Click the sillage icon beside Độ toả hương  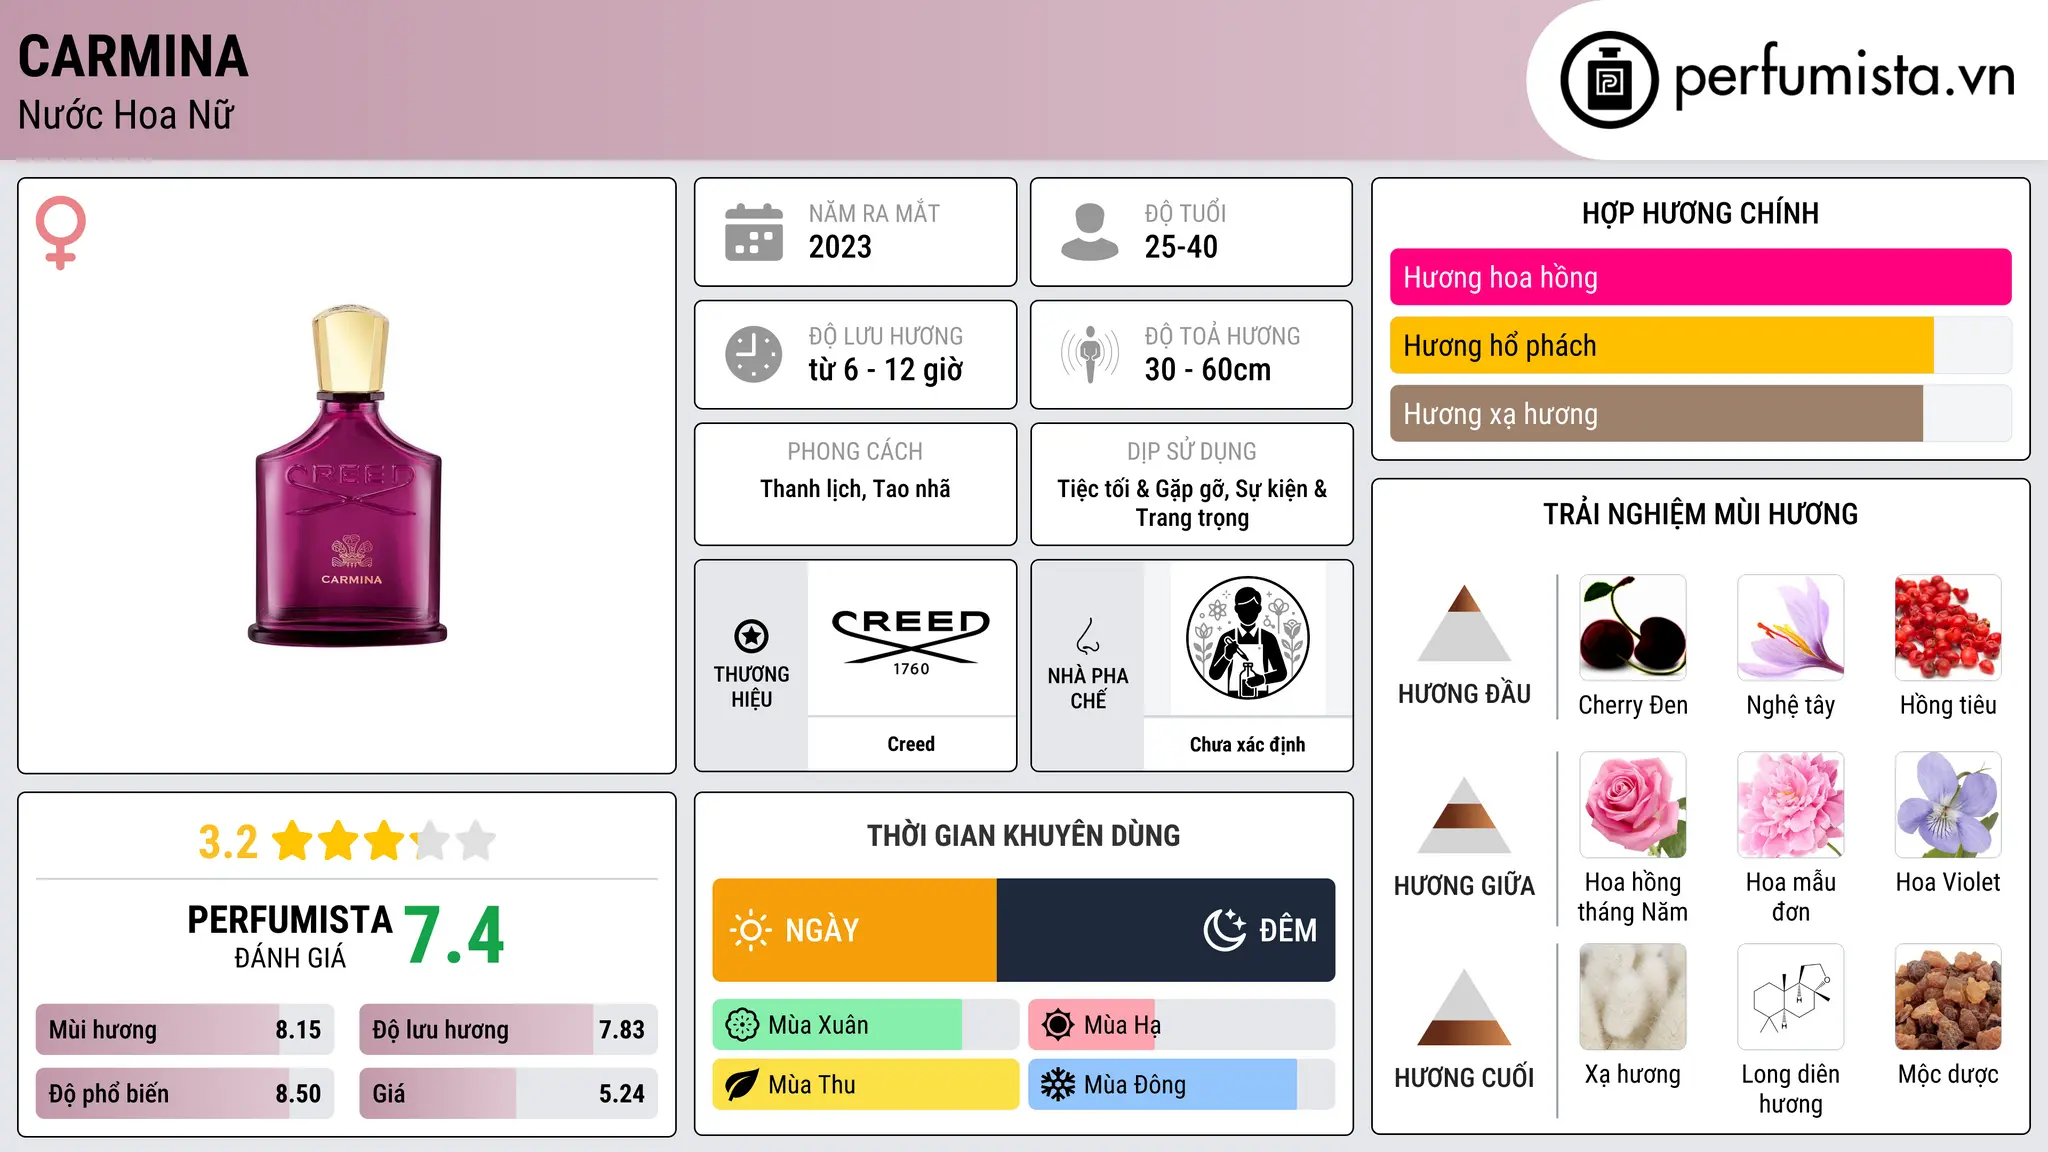(1090, 354)
